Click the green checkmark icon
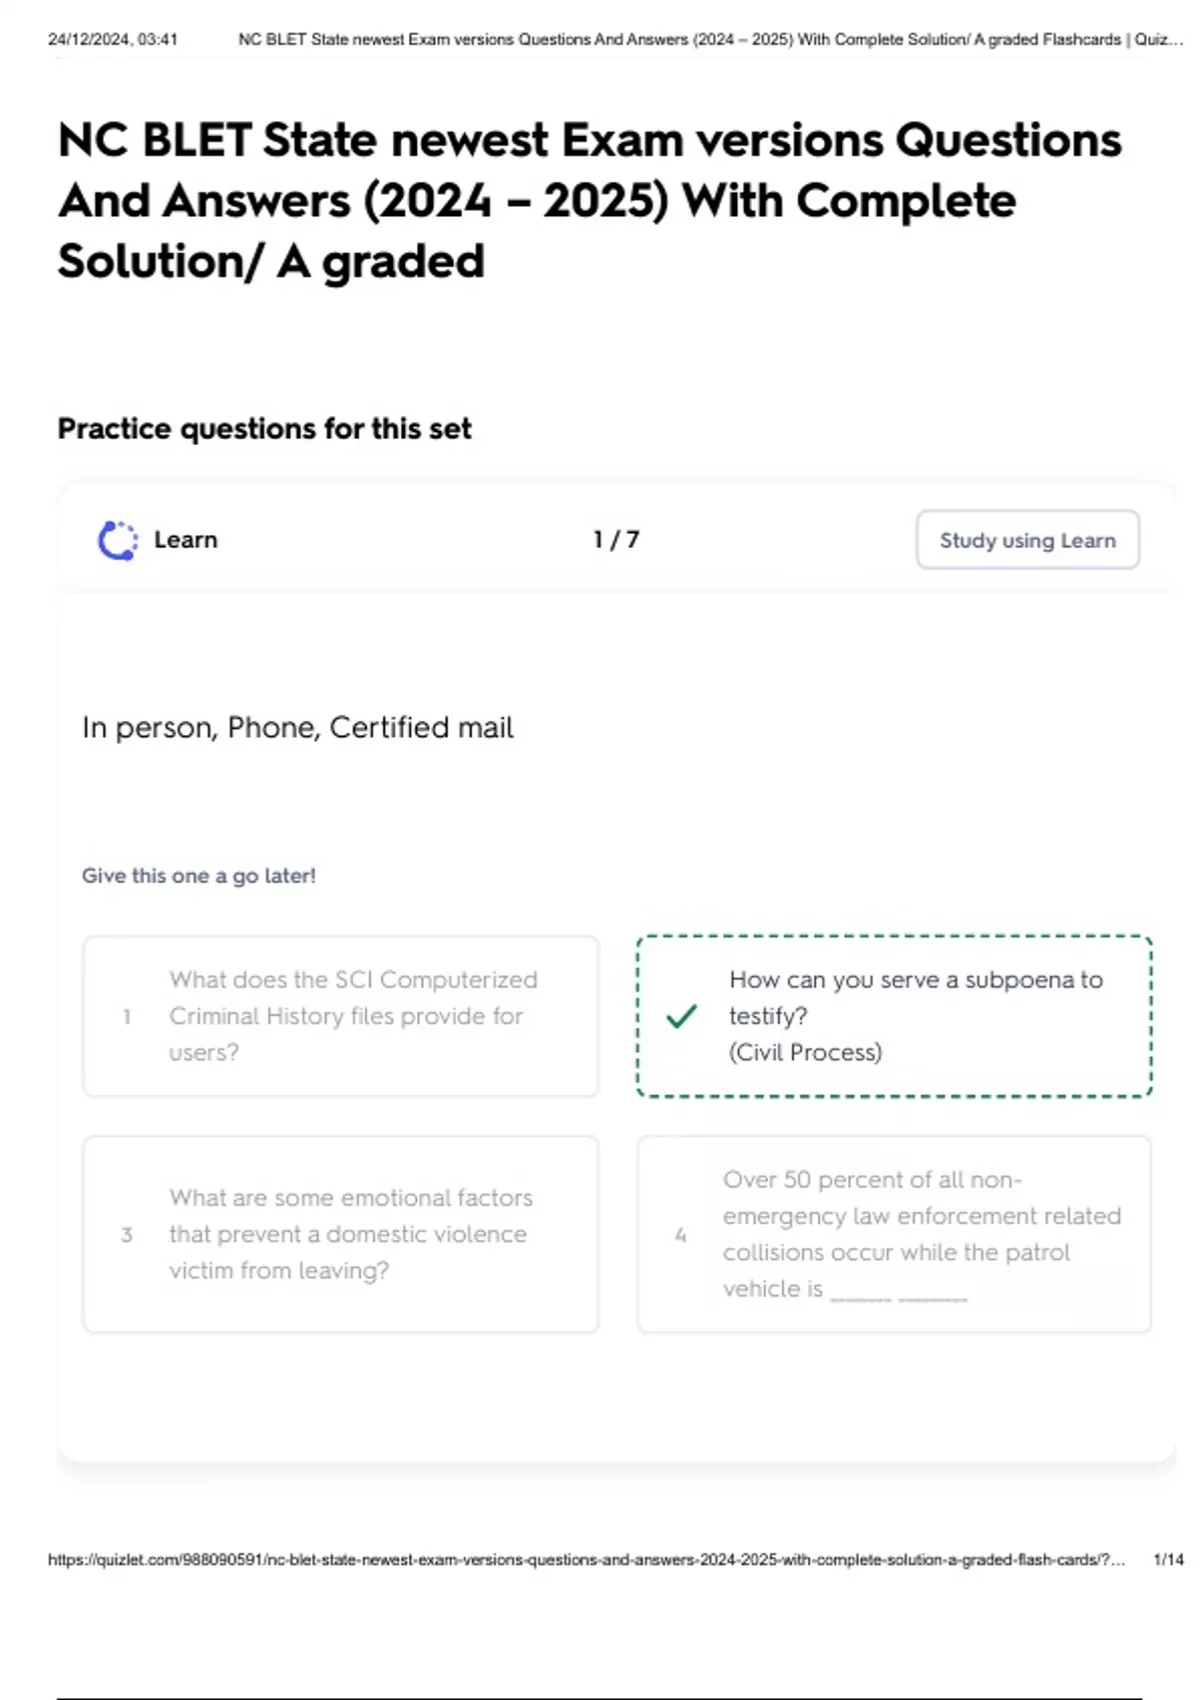 click(681, 1016)
